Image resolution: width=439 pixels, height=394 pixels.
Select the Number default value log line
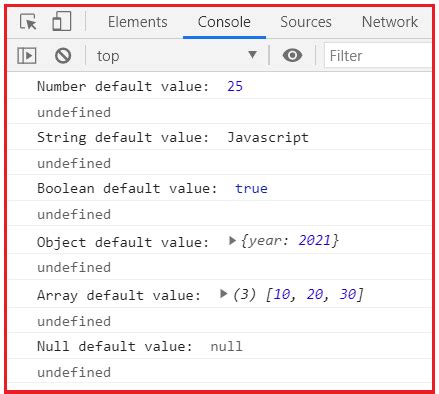click(x=219, y=86)
